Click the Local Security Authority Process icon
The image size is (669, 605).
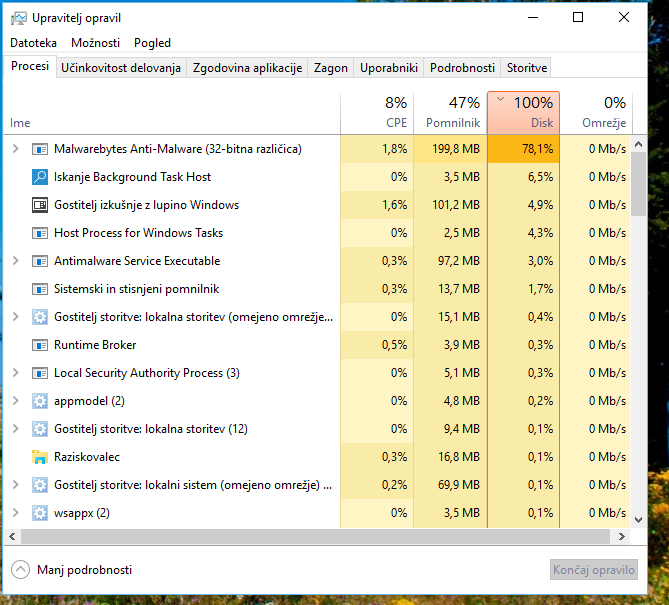pos(40,373)
